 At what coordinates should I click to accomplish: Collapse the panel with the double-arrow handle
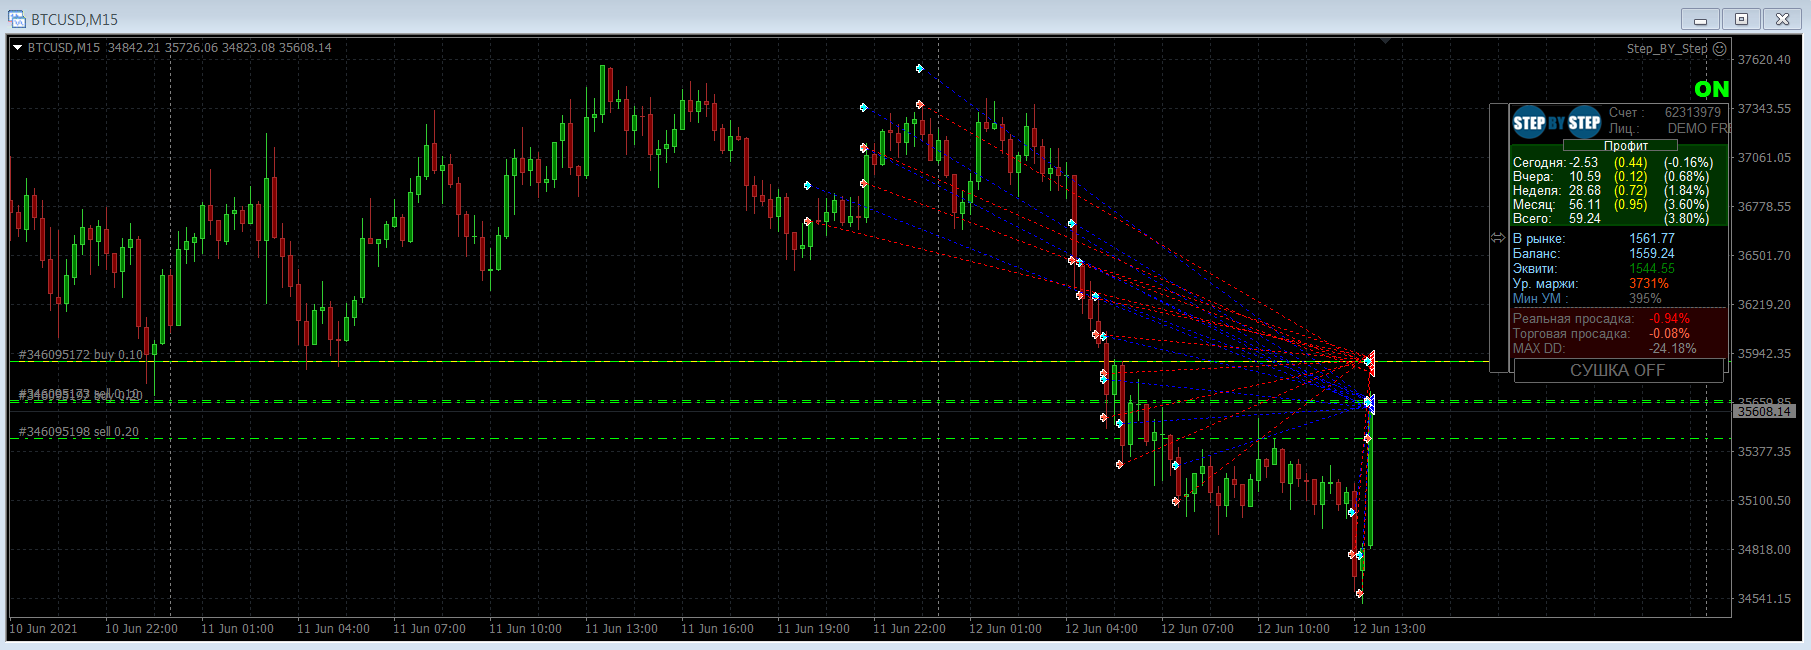[1498, 238]
